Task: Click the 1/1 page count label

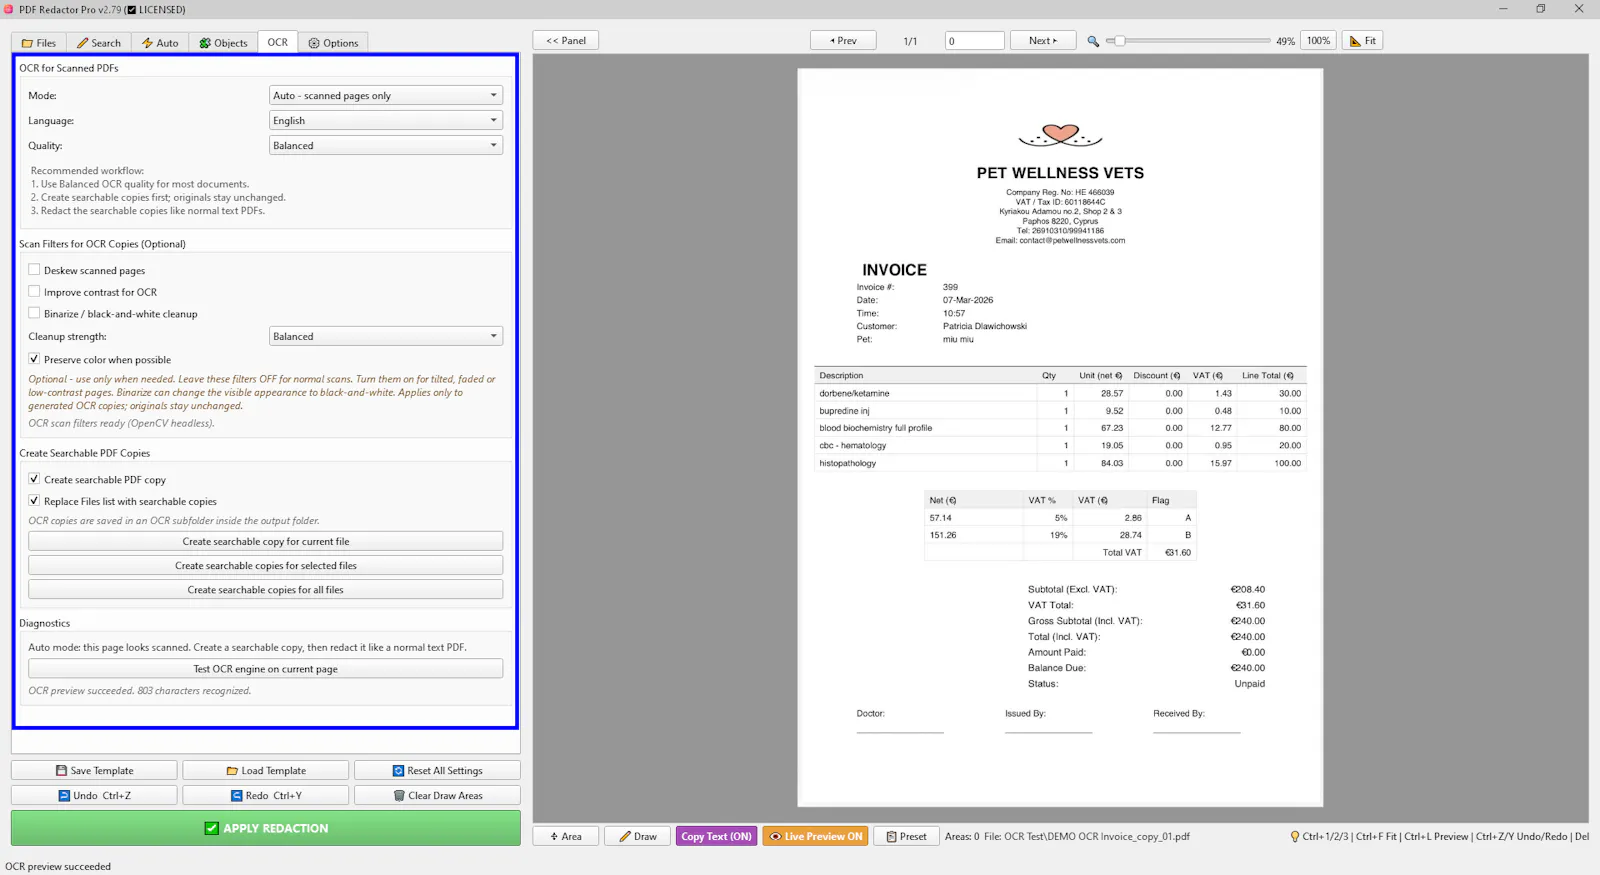Action: 910,41
